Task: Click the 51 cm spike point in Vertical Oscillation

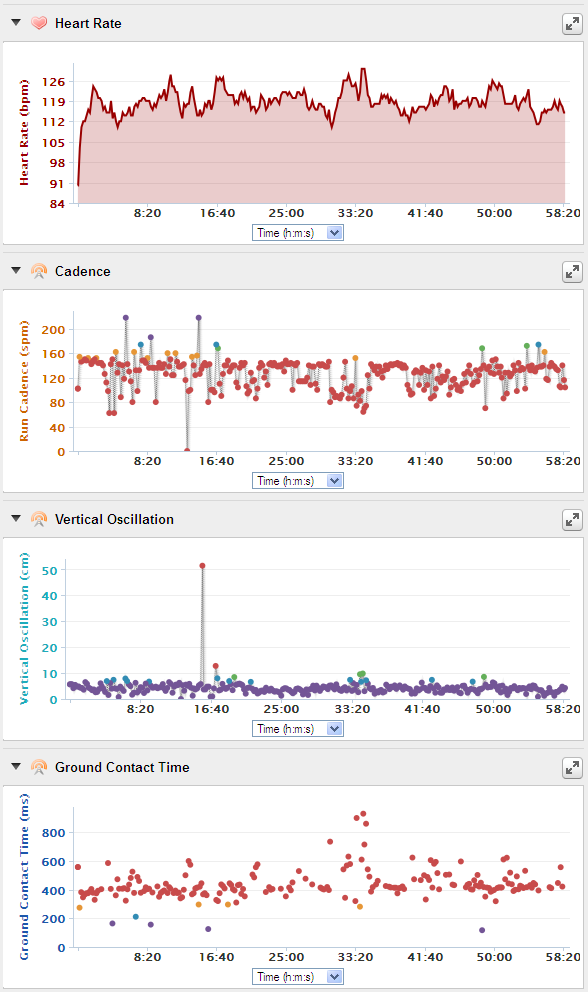Action: (203, 566)
